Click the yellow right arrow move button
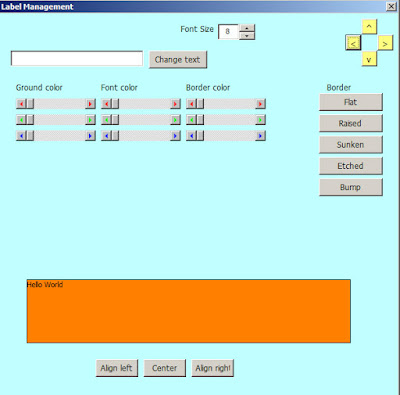This screenshot has width=400, height=395. click(385, 43)
